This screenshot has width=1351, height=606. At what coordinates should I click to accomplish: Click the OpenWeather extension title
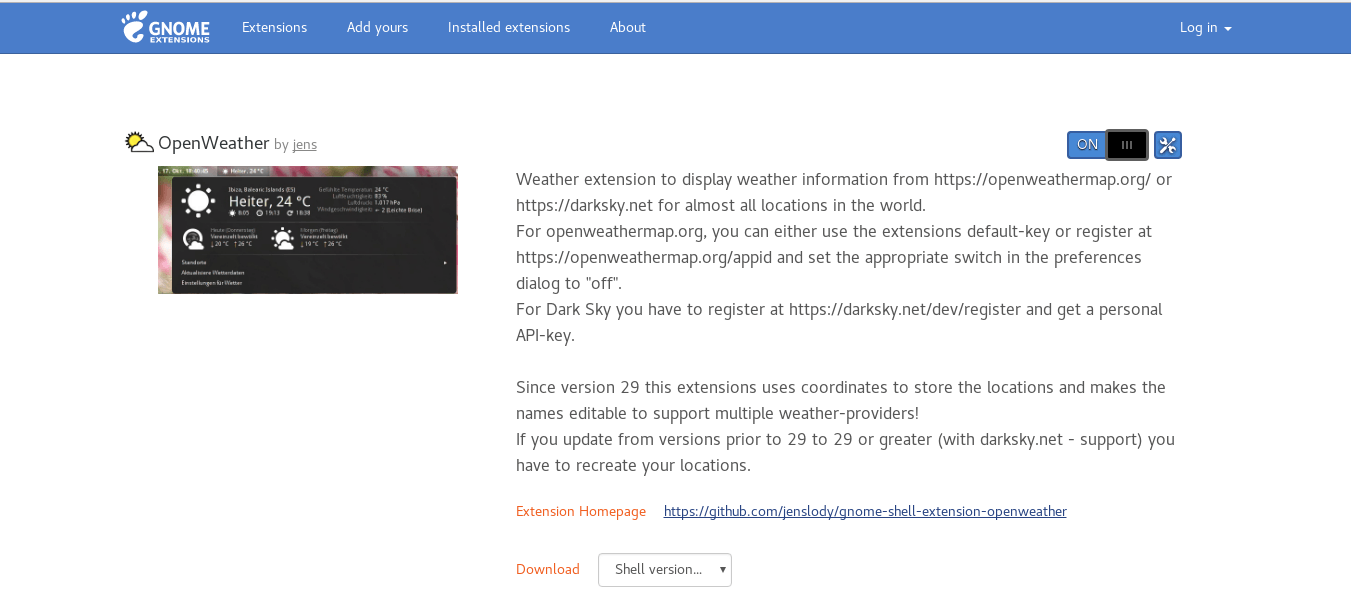click(214, 143)
